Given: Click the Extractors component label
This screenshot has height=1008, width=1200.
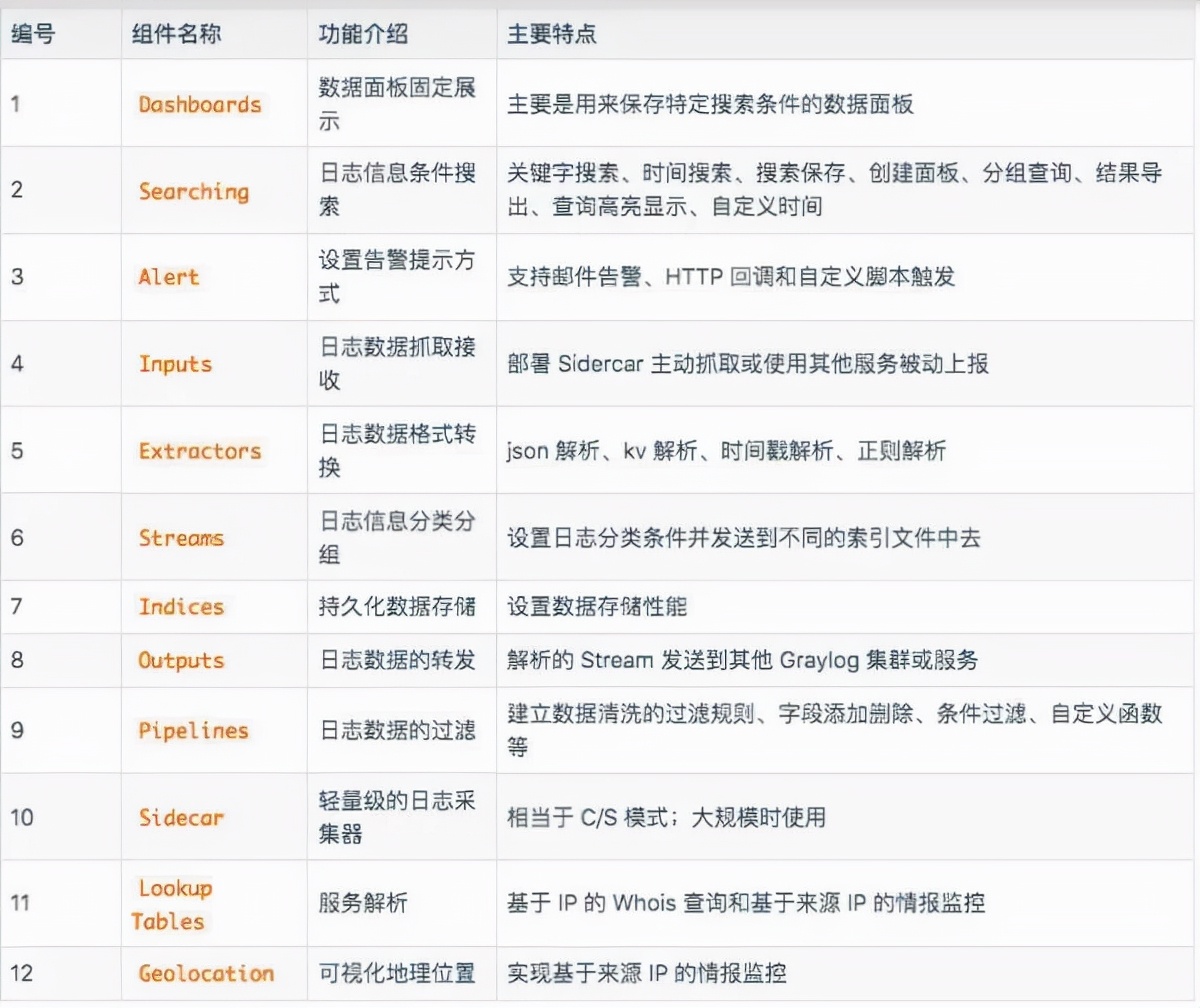Looking at the screenshot, I should (199, 450).
